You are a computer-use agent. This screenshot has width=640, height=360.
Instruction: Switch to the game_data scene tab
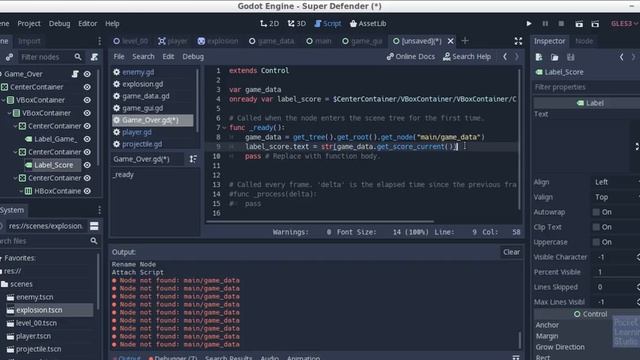(x=271, y=41)
